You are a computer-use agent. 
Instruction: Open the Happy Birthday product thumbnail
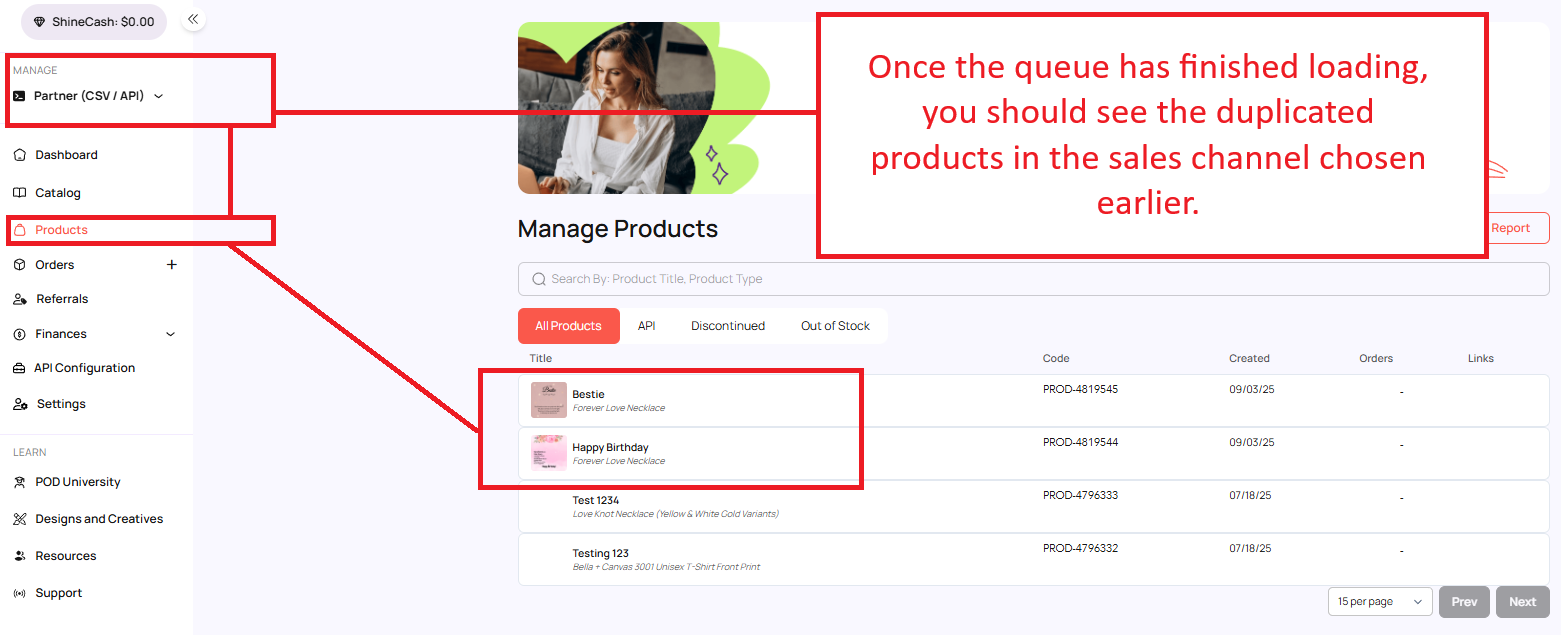(x=549, y=453)
